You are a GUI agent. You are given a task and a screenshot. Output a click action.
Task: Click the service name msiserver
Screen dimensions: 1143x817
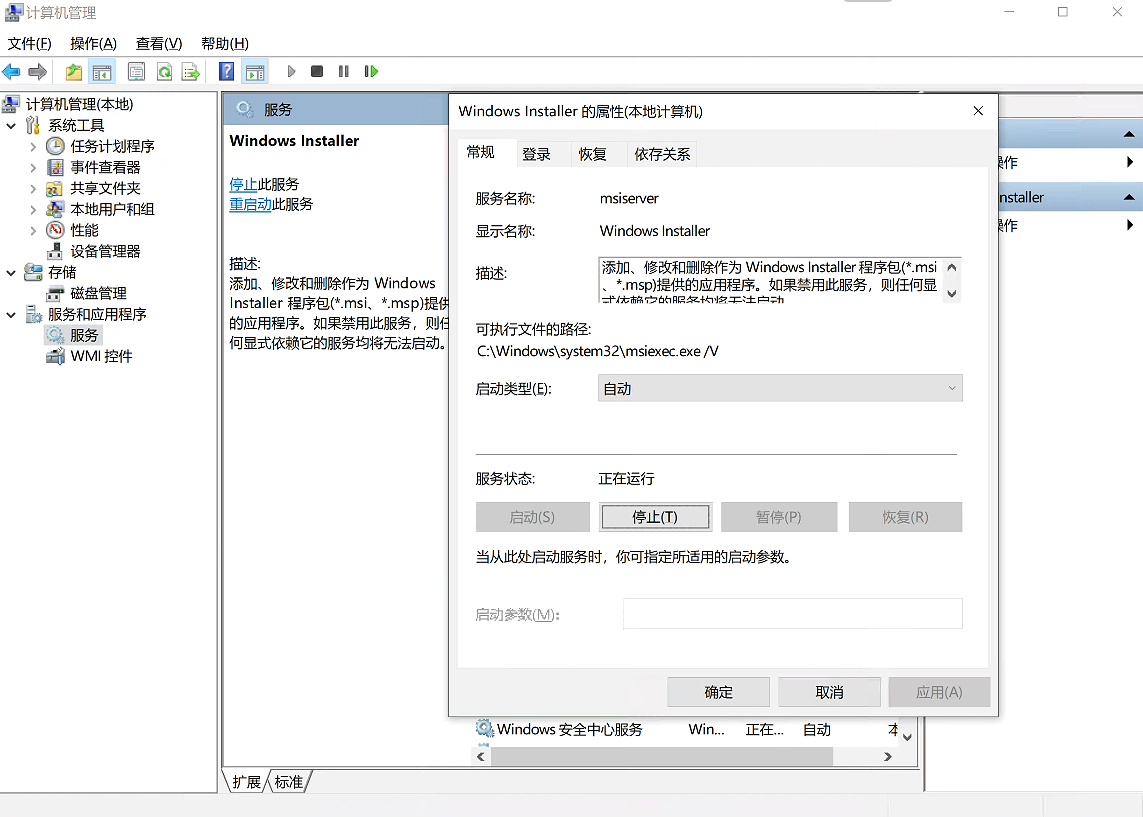[x=629, y=198]
